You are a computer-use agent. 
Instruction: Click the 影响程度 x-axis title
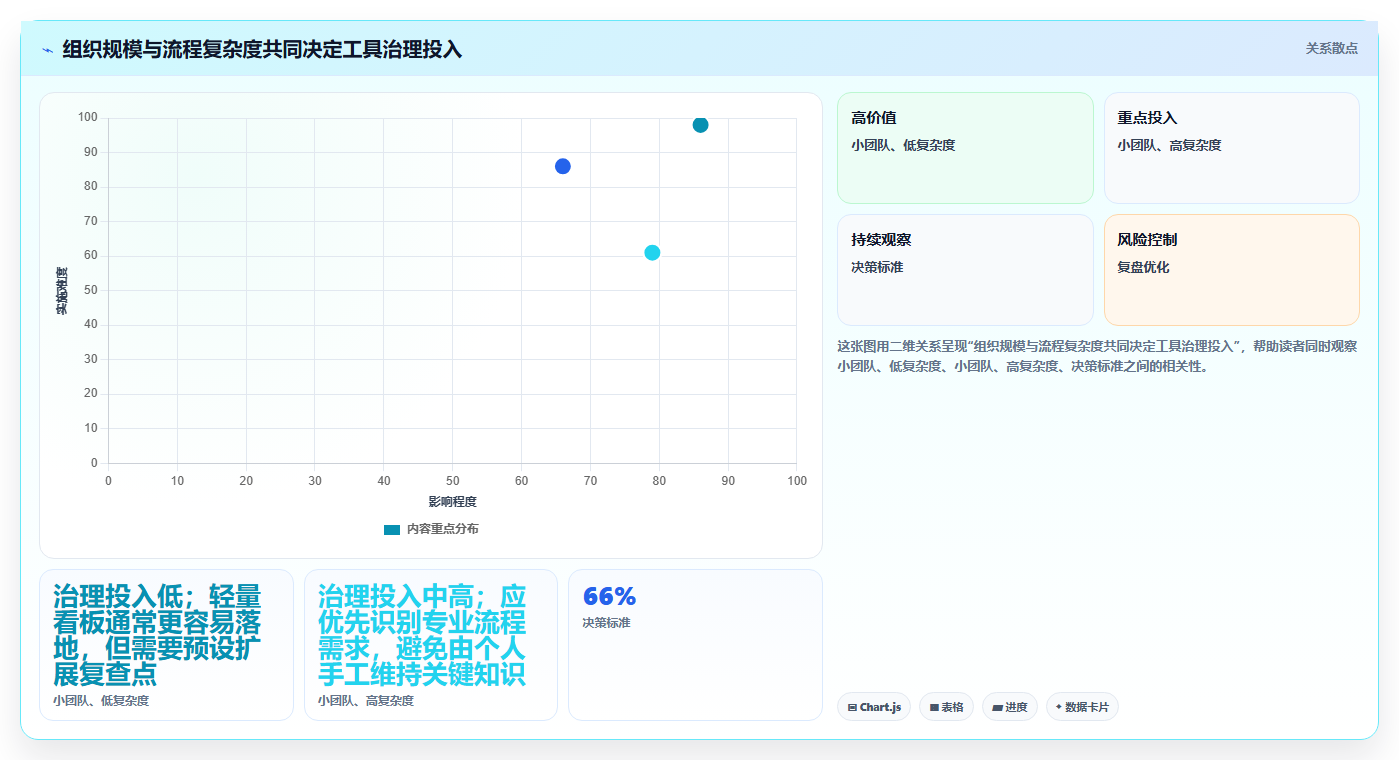click(x=453, y=502)
